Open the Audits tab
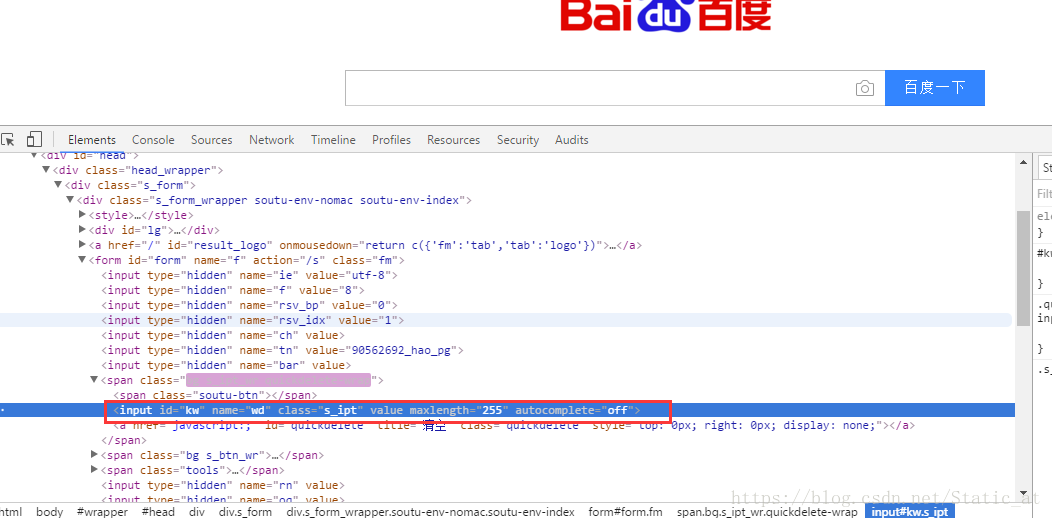 572,140
